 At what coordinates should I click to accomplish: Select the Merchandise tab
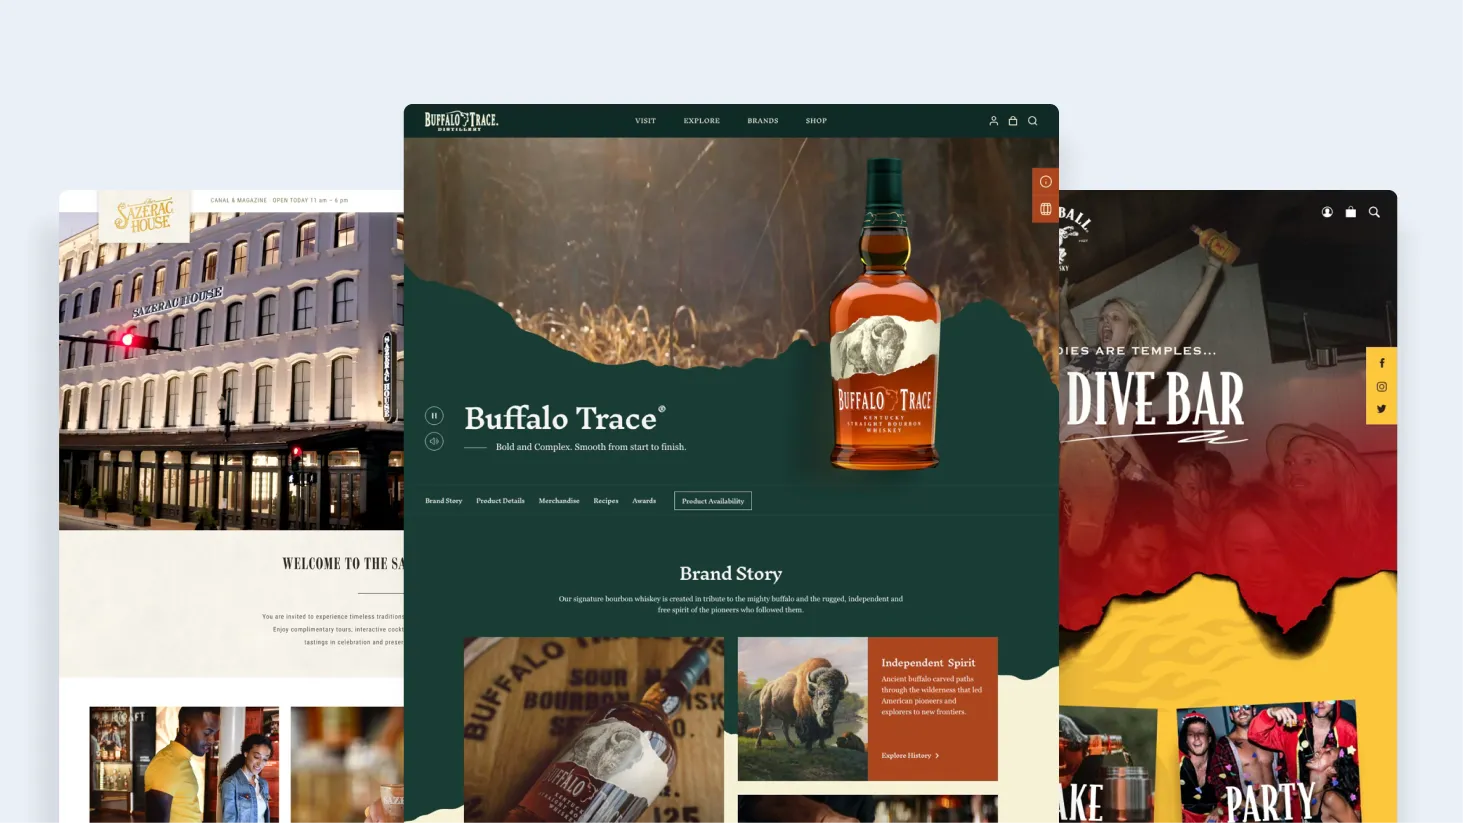559,501
